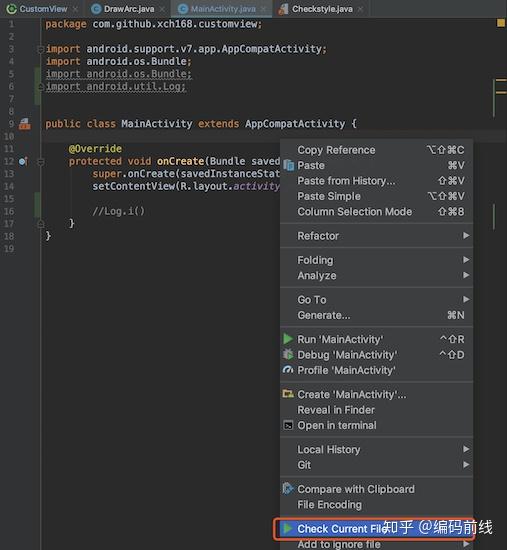Click the class gutter icon on line 9
This screenshot has height=550, width=507.
(25, 124)
